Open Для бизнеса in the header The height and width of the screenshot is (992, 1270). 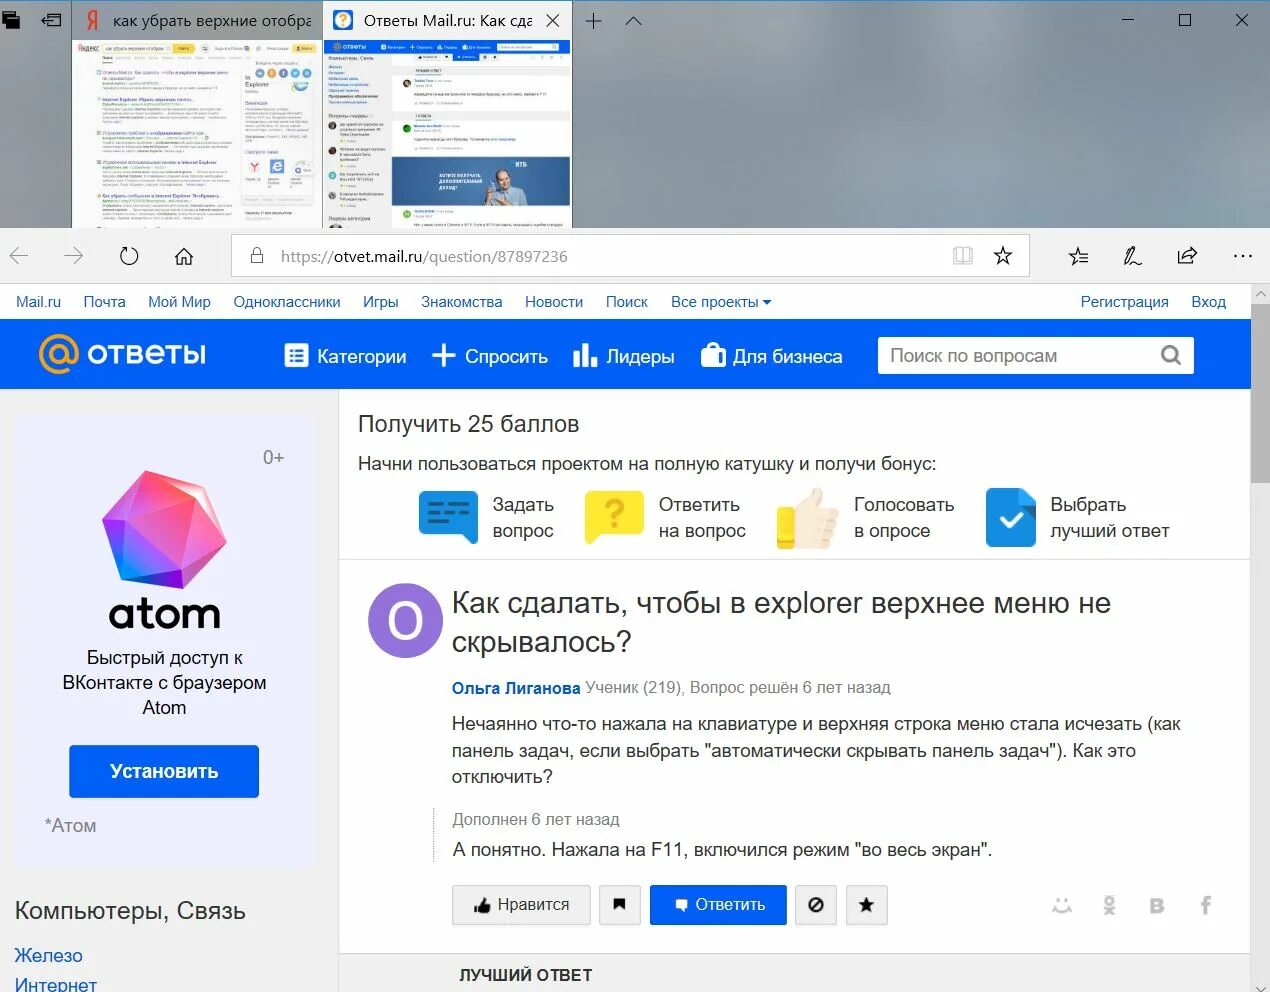point(771,356)
